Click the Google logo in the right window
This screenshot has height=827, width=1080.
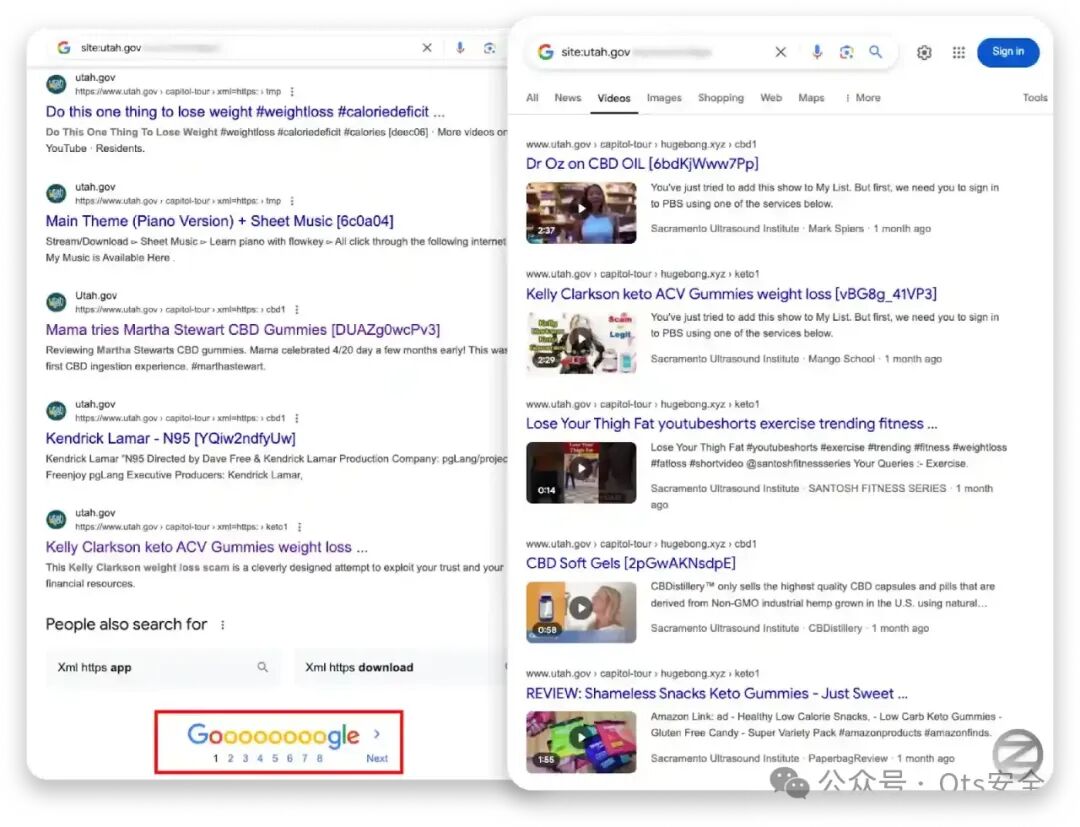point(546,52)
